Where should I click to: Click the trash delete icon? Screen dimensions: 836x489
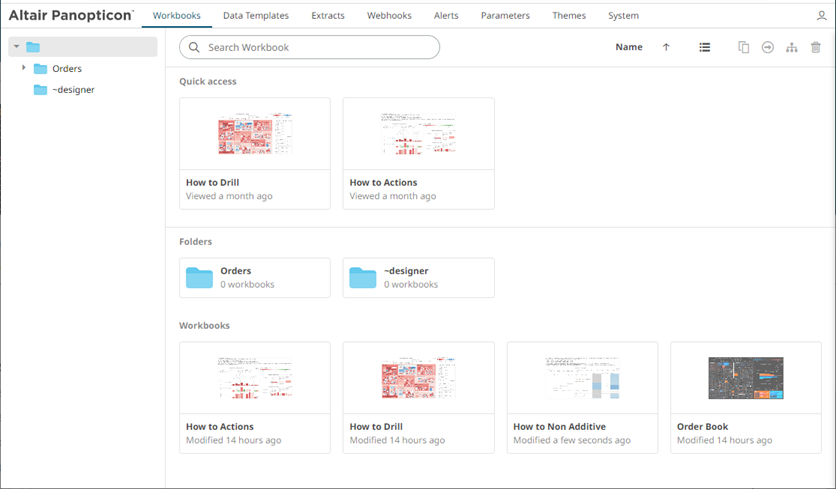tap(816, 47)
